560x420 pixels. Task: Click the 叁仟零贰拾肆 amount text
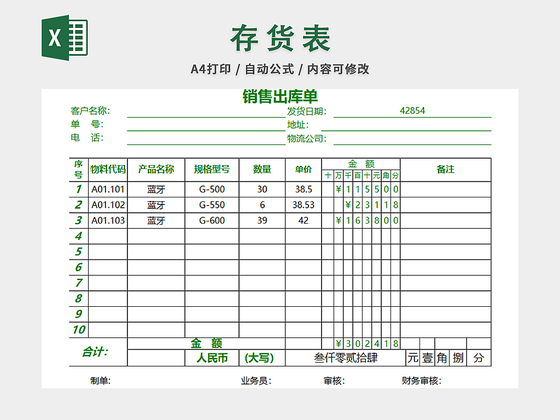click(345, 358)
